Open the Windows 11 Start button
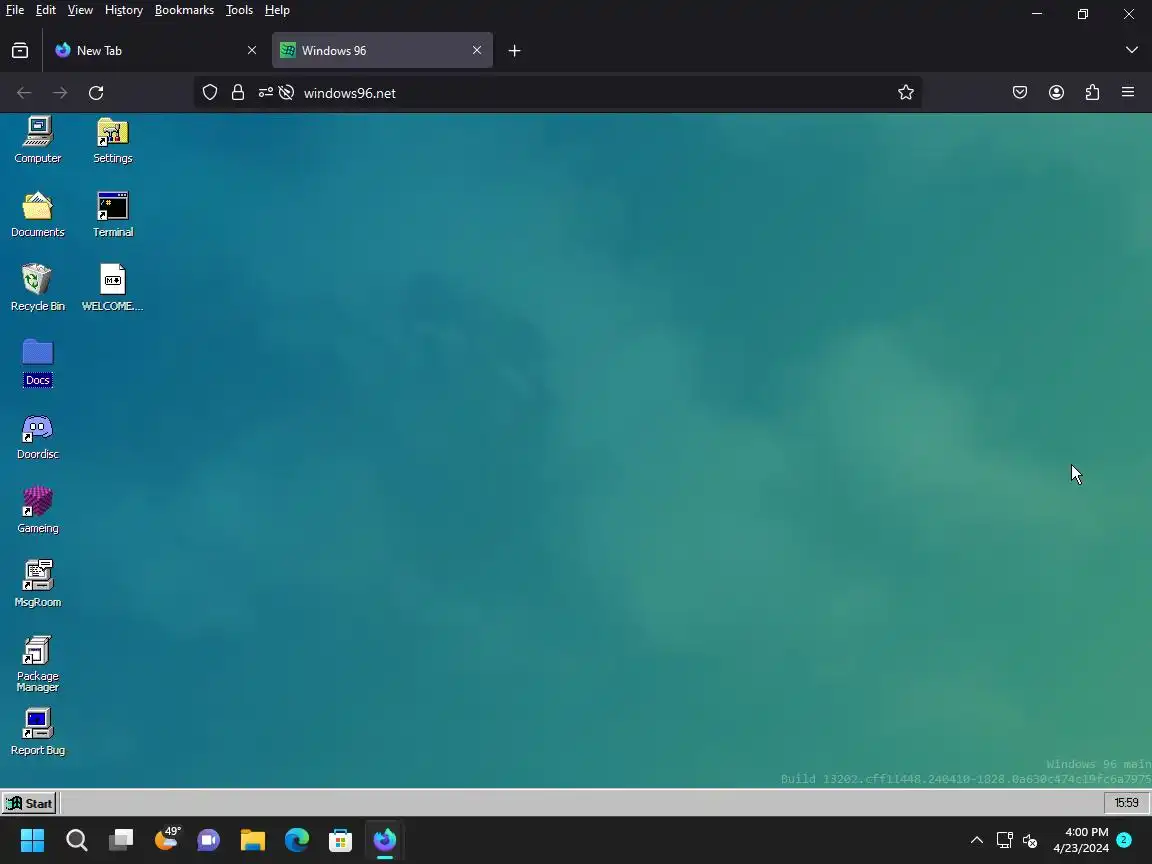 (32, 840)
